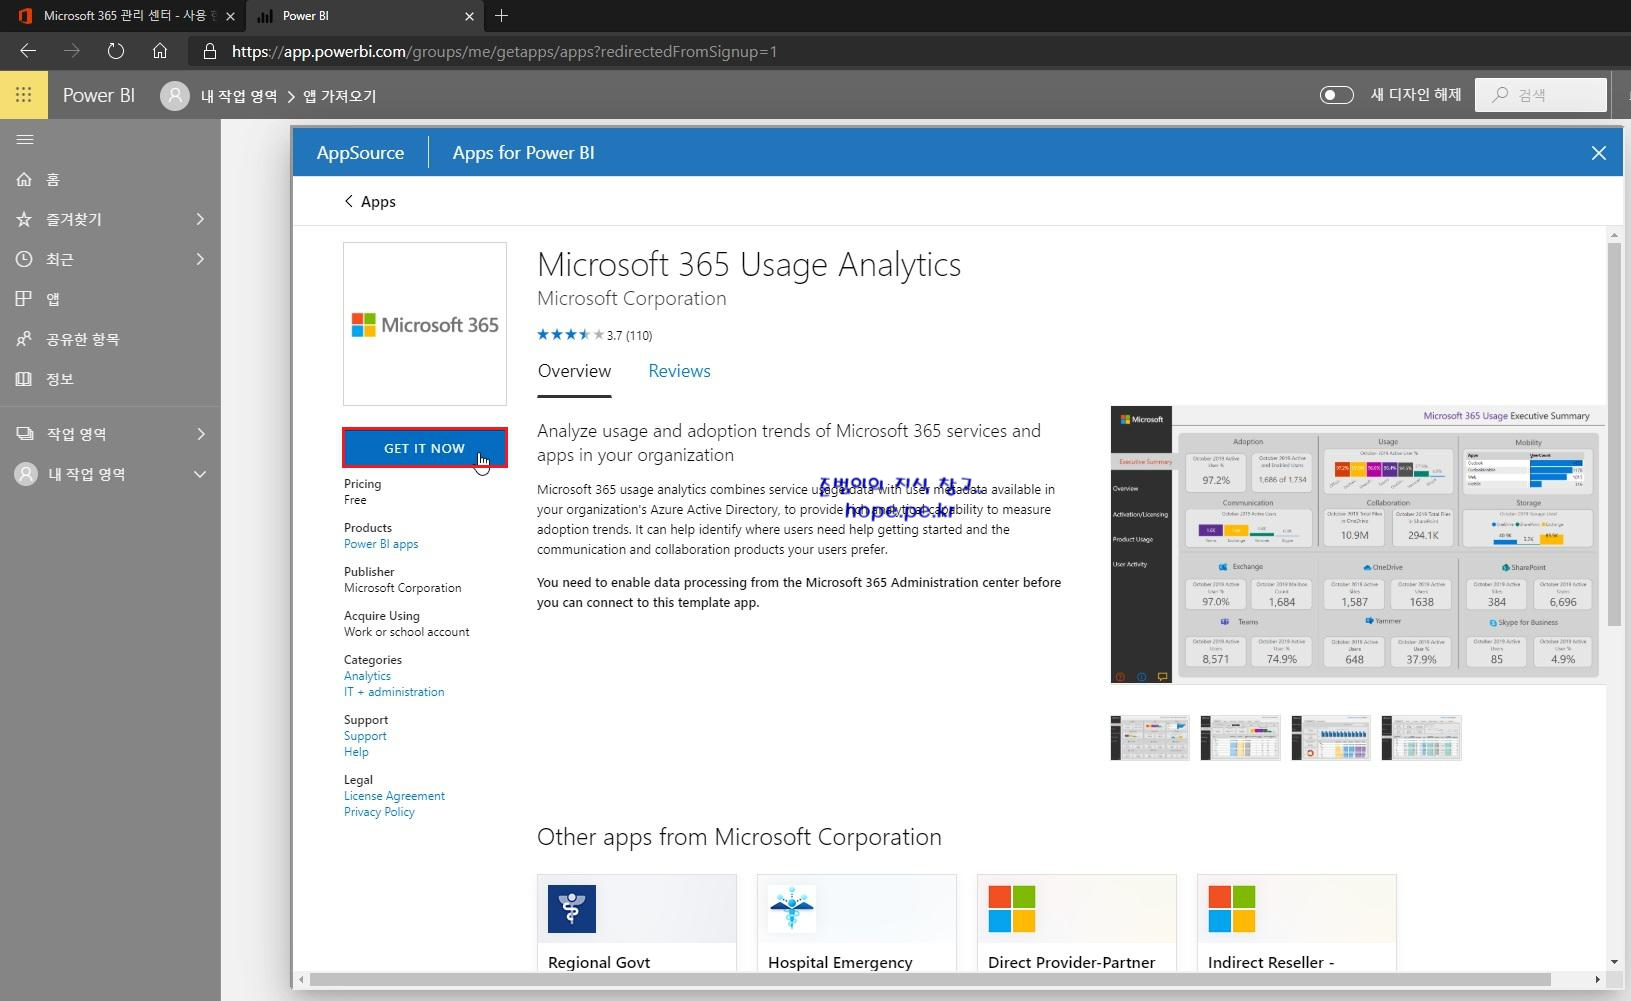The height and width of the screenshot is (1001, 1631).
Task: Switch to Power BI browser tab
Action: (x=365, y=16)
